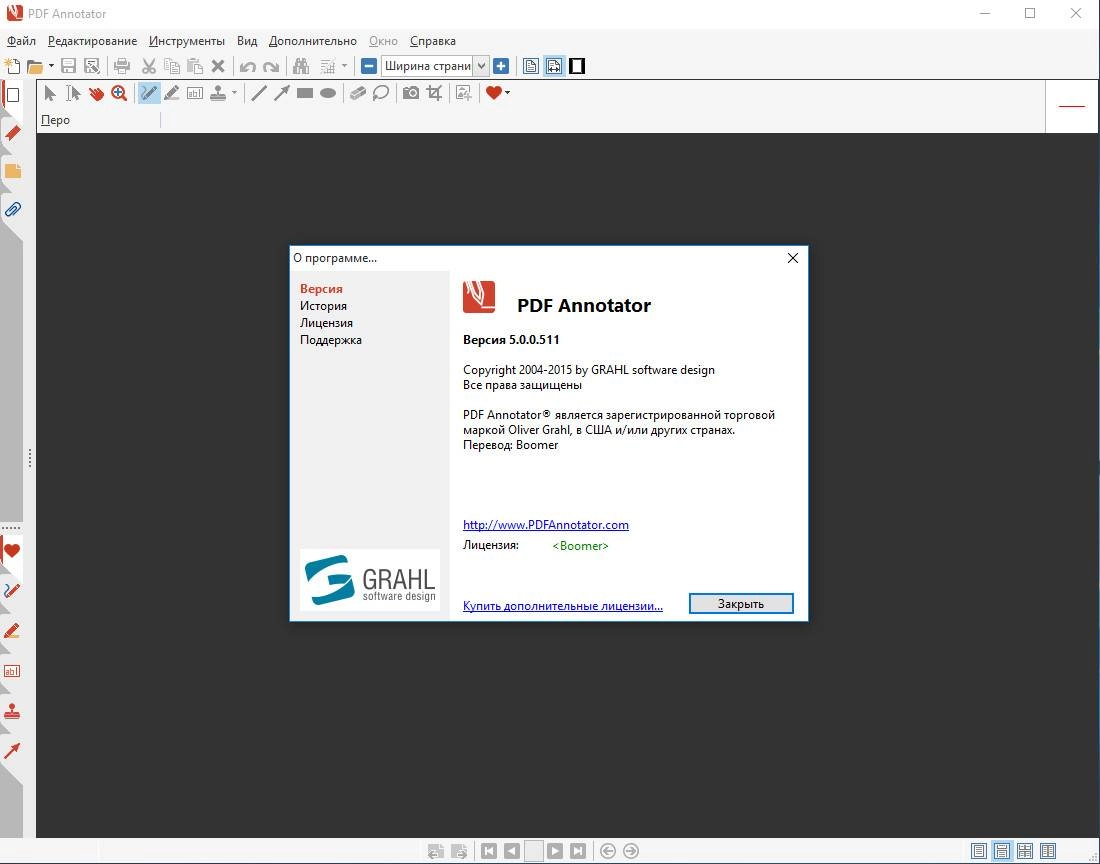Select the Lasso tool

tap(381, 93)
